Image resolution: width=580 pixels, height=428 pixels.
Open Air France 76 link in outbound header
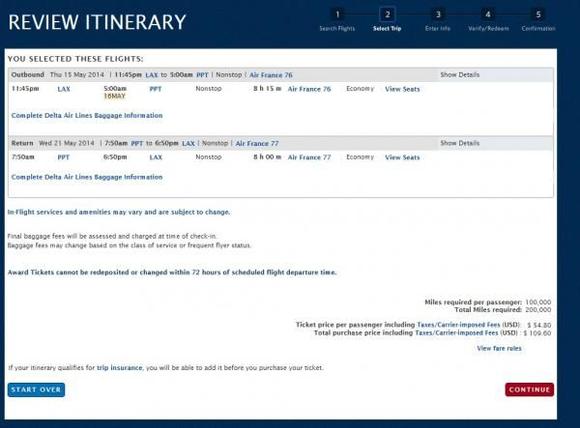tap(271, 75)
